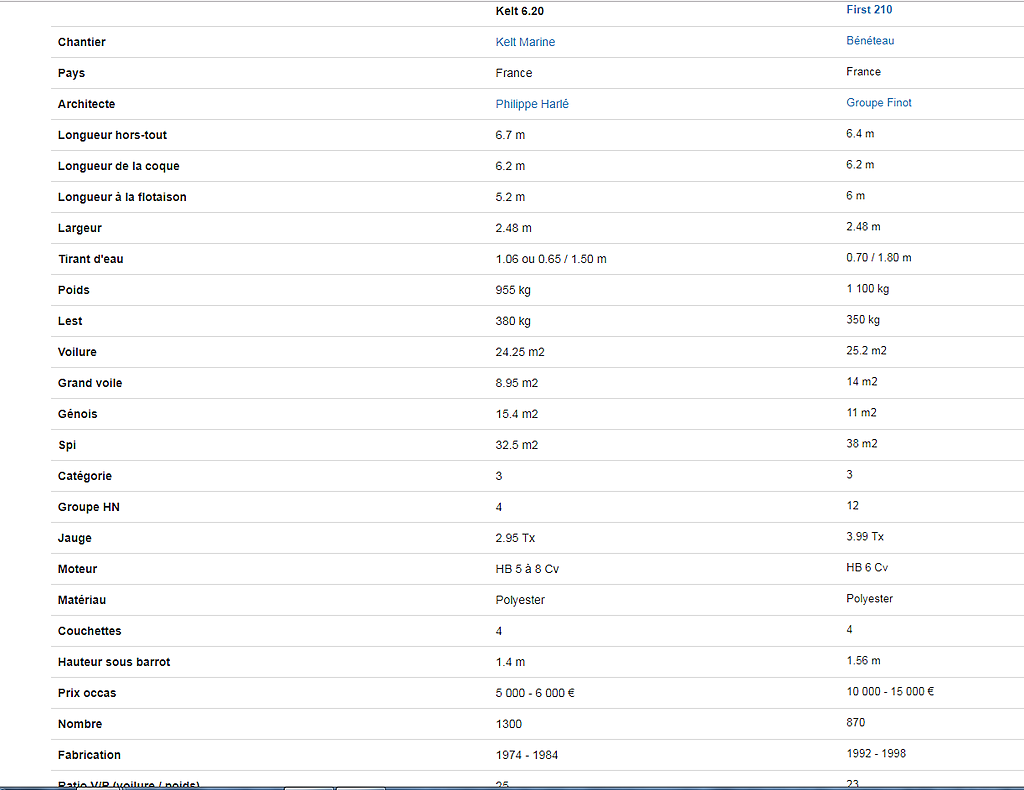This screenshot has height=790, width=1024.
Task: Click the Chantier row label
Action: pyautogui.click(x=82, y=42)
